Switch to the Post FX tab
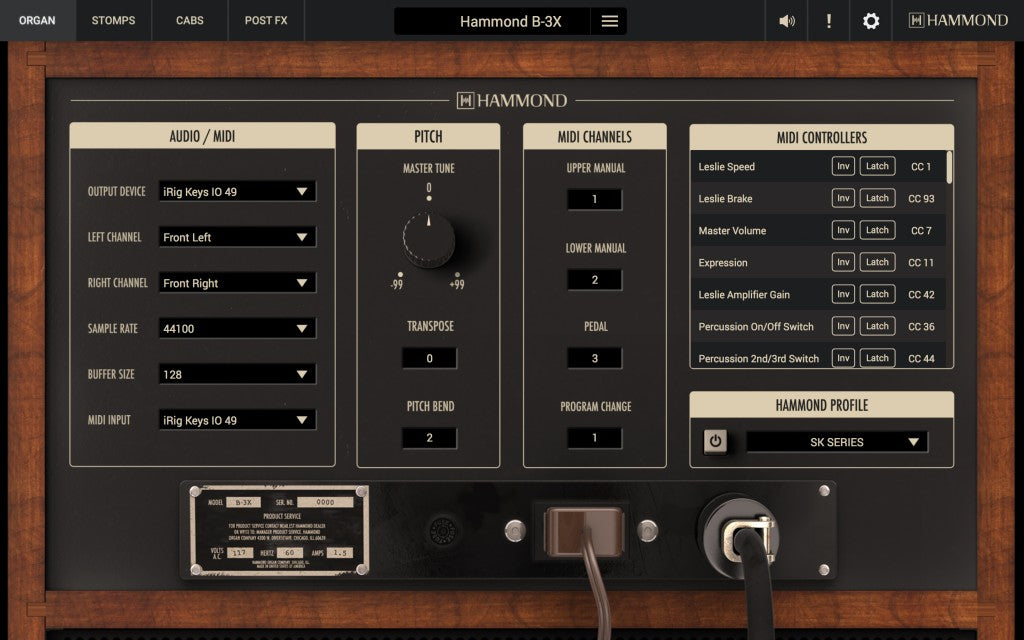 coord(266,21)
